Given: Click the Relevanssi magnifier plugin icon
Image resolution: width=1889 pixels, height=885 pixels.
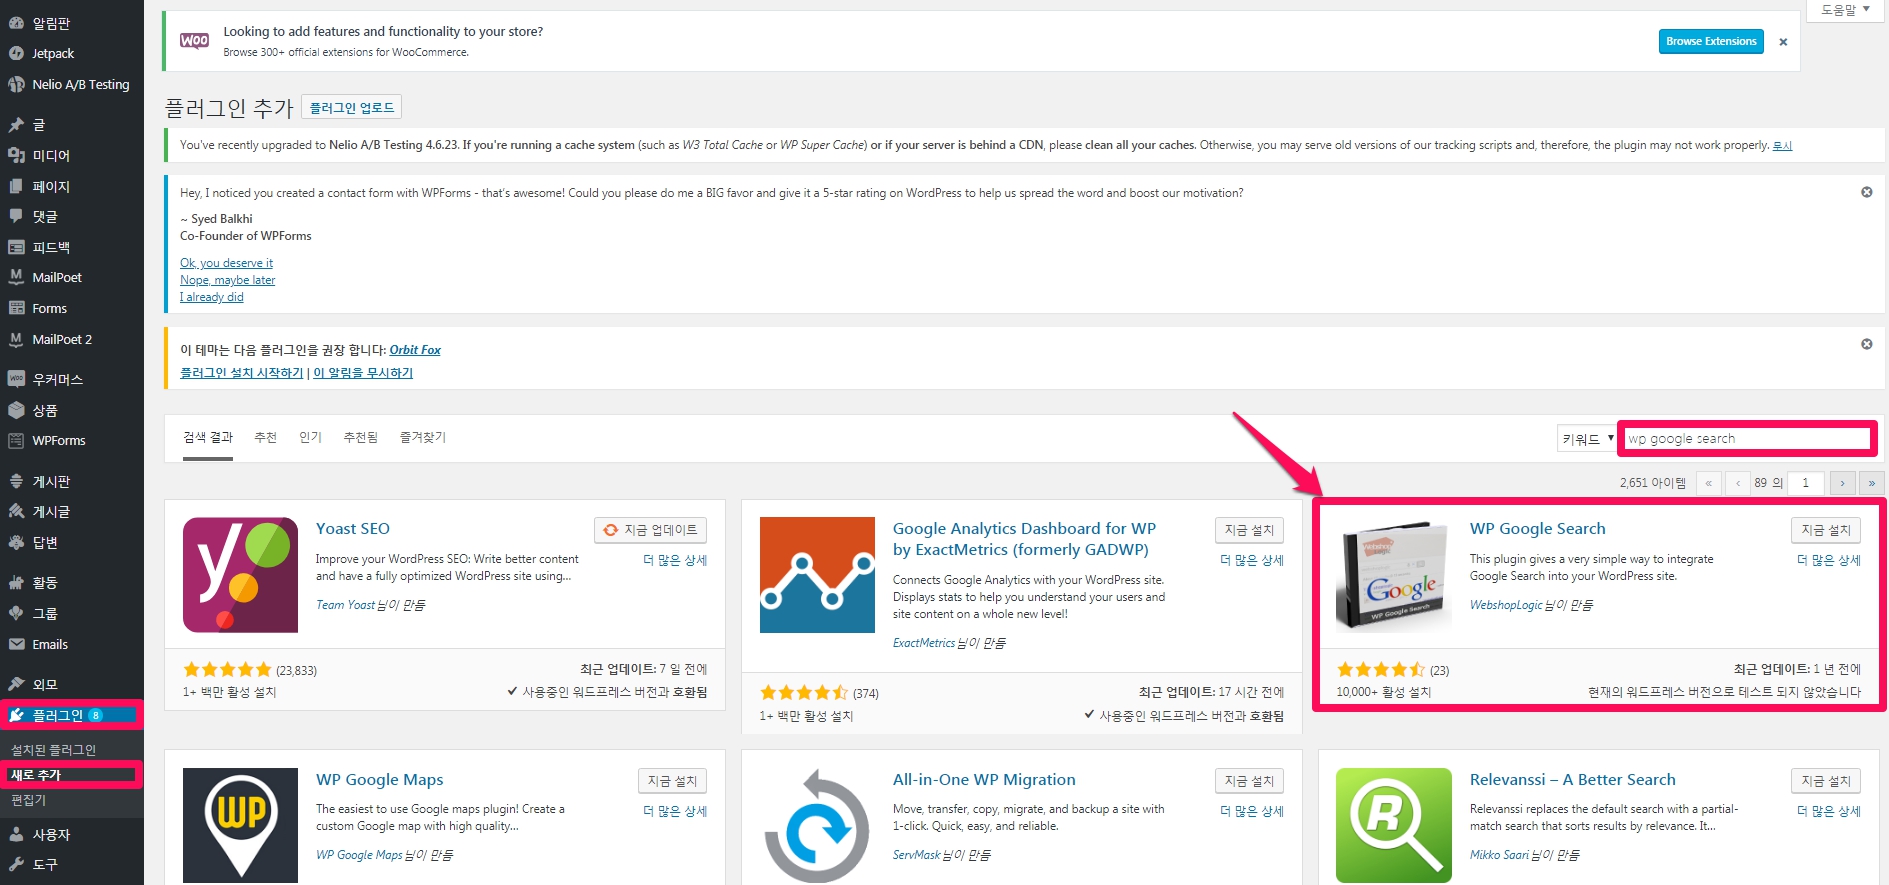Looking at the screenshot, I should coord(1393,825).
